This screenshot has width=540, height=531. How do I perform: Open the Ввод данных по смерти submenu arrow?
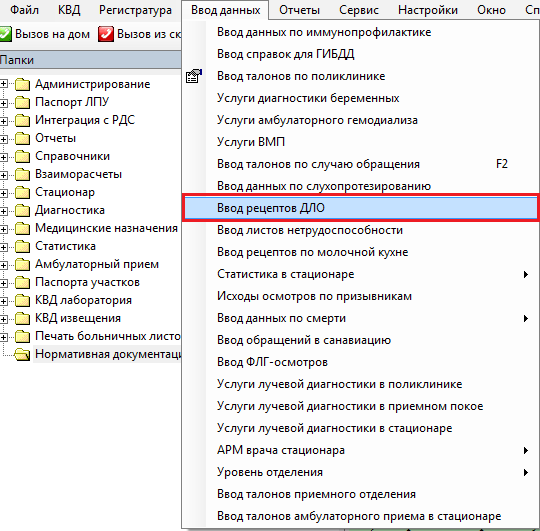[526, 319]
